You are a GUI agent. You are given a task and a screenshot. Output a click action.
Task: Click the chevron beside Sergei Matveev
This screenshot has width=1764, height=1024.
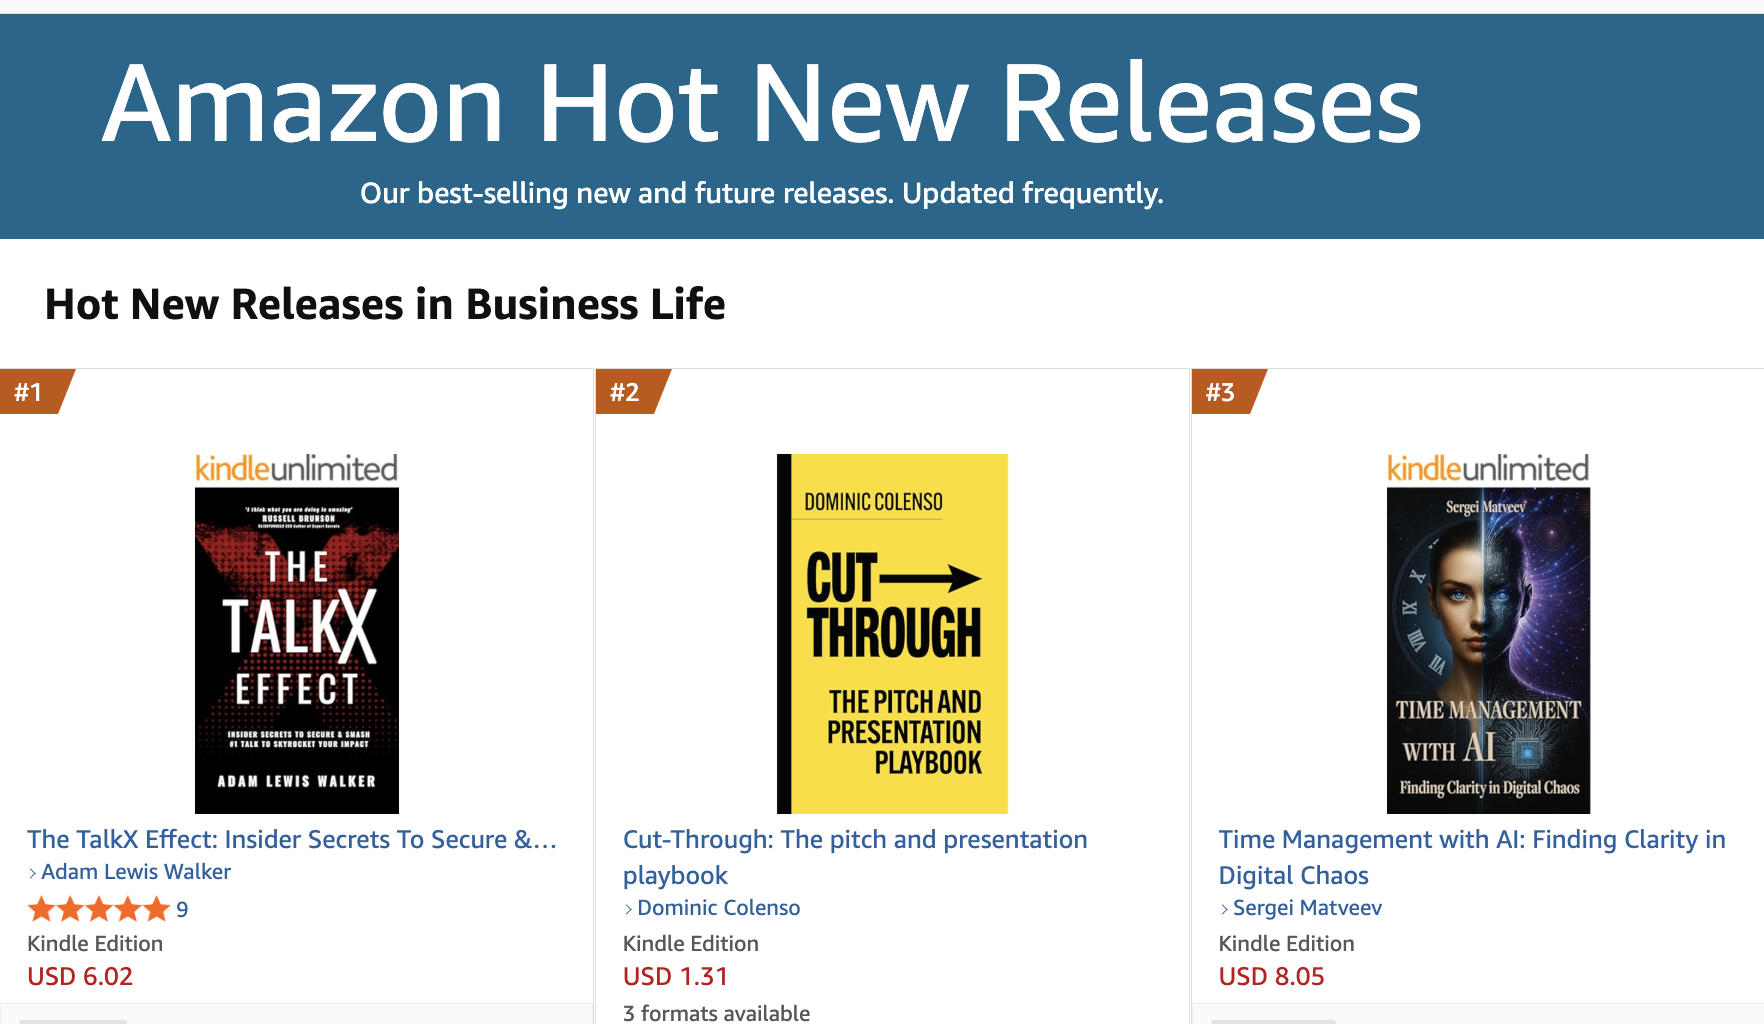[1225, 909]
